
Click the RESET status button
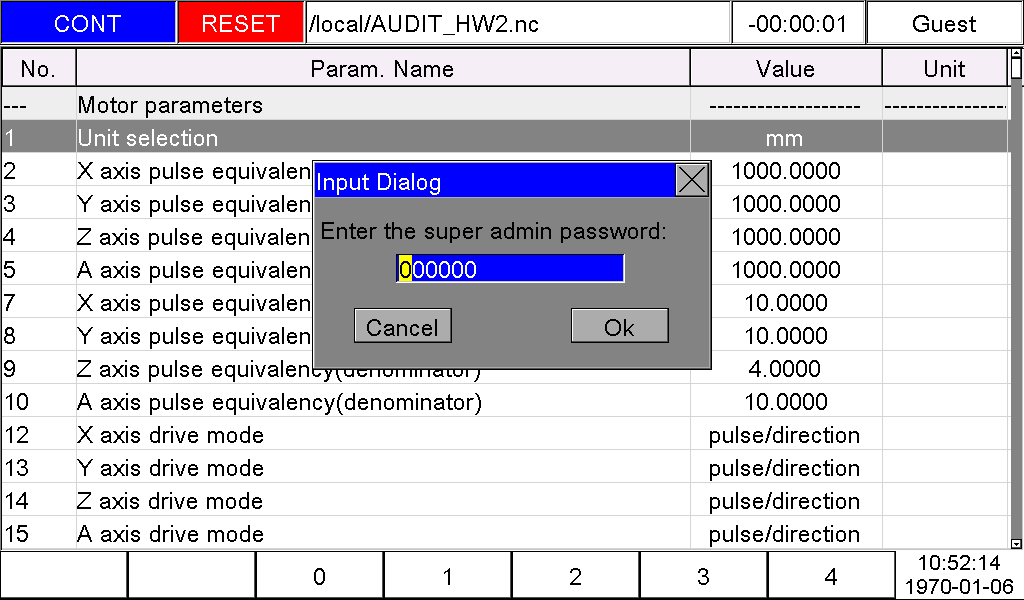point(240,23)
